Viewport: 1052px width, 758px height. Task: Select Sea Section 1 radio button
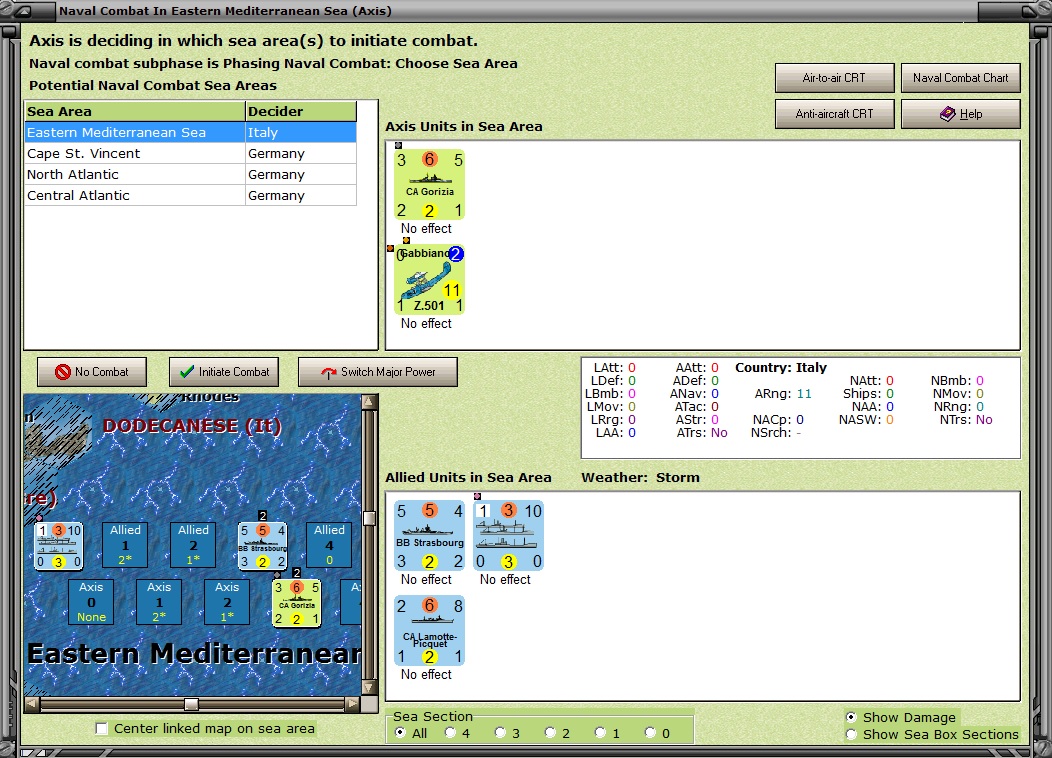[x=600, y=733]
